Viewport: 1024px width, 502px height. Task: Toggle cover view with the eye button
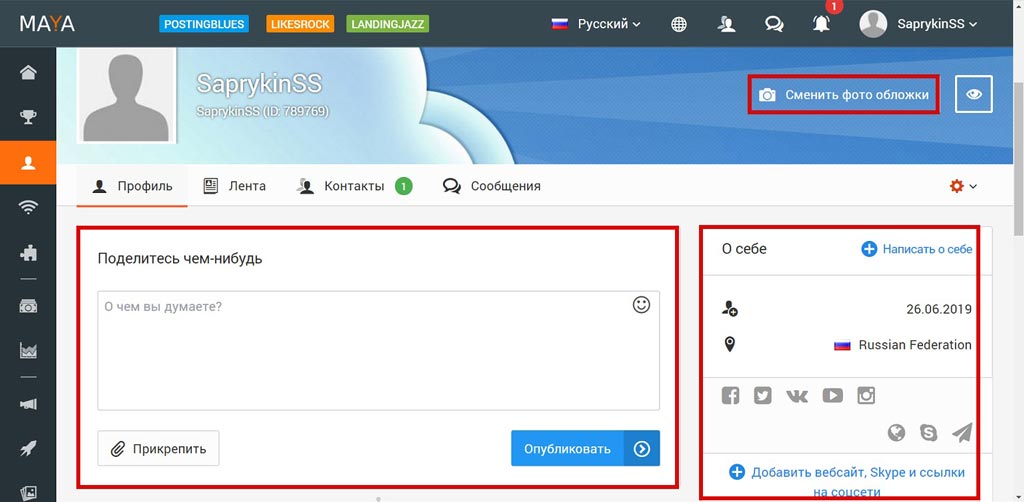click(x=974, y=95)
